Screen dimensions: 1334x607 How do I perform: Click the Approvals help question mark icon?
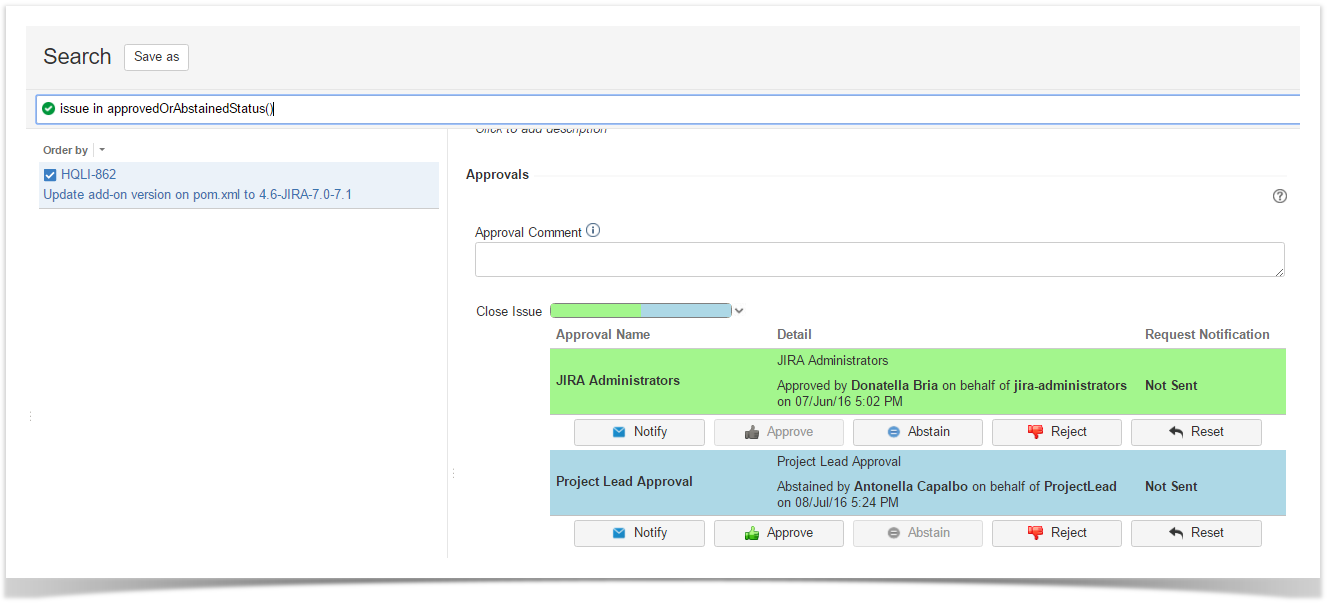point(1279,196)
